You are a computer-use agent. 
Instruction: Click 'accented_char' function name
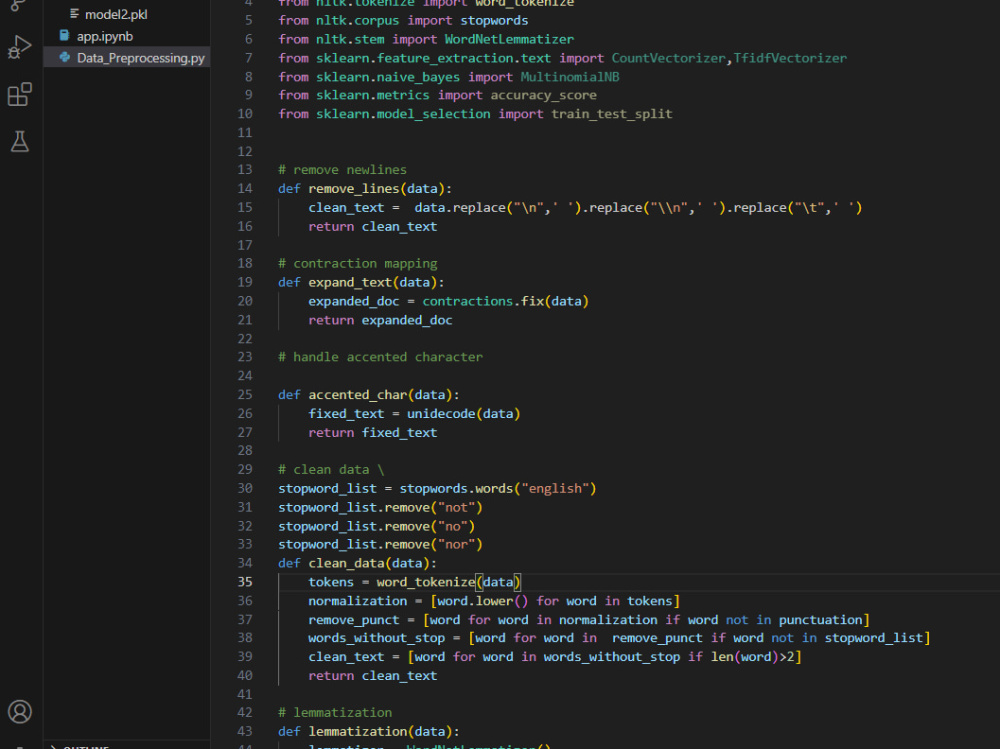[x=358, y=394]
